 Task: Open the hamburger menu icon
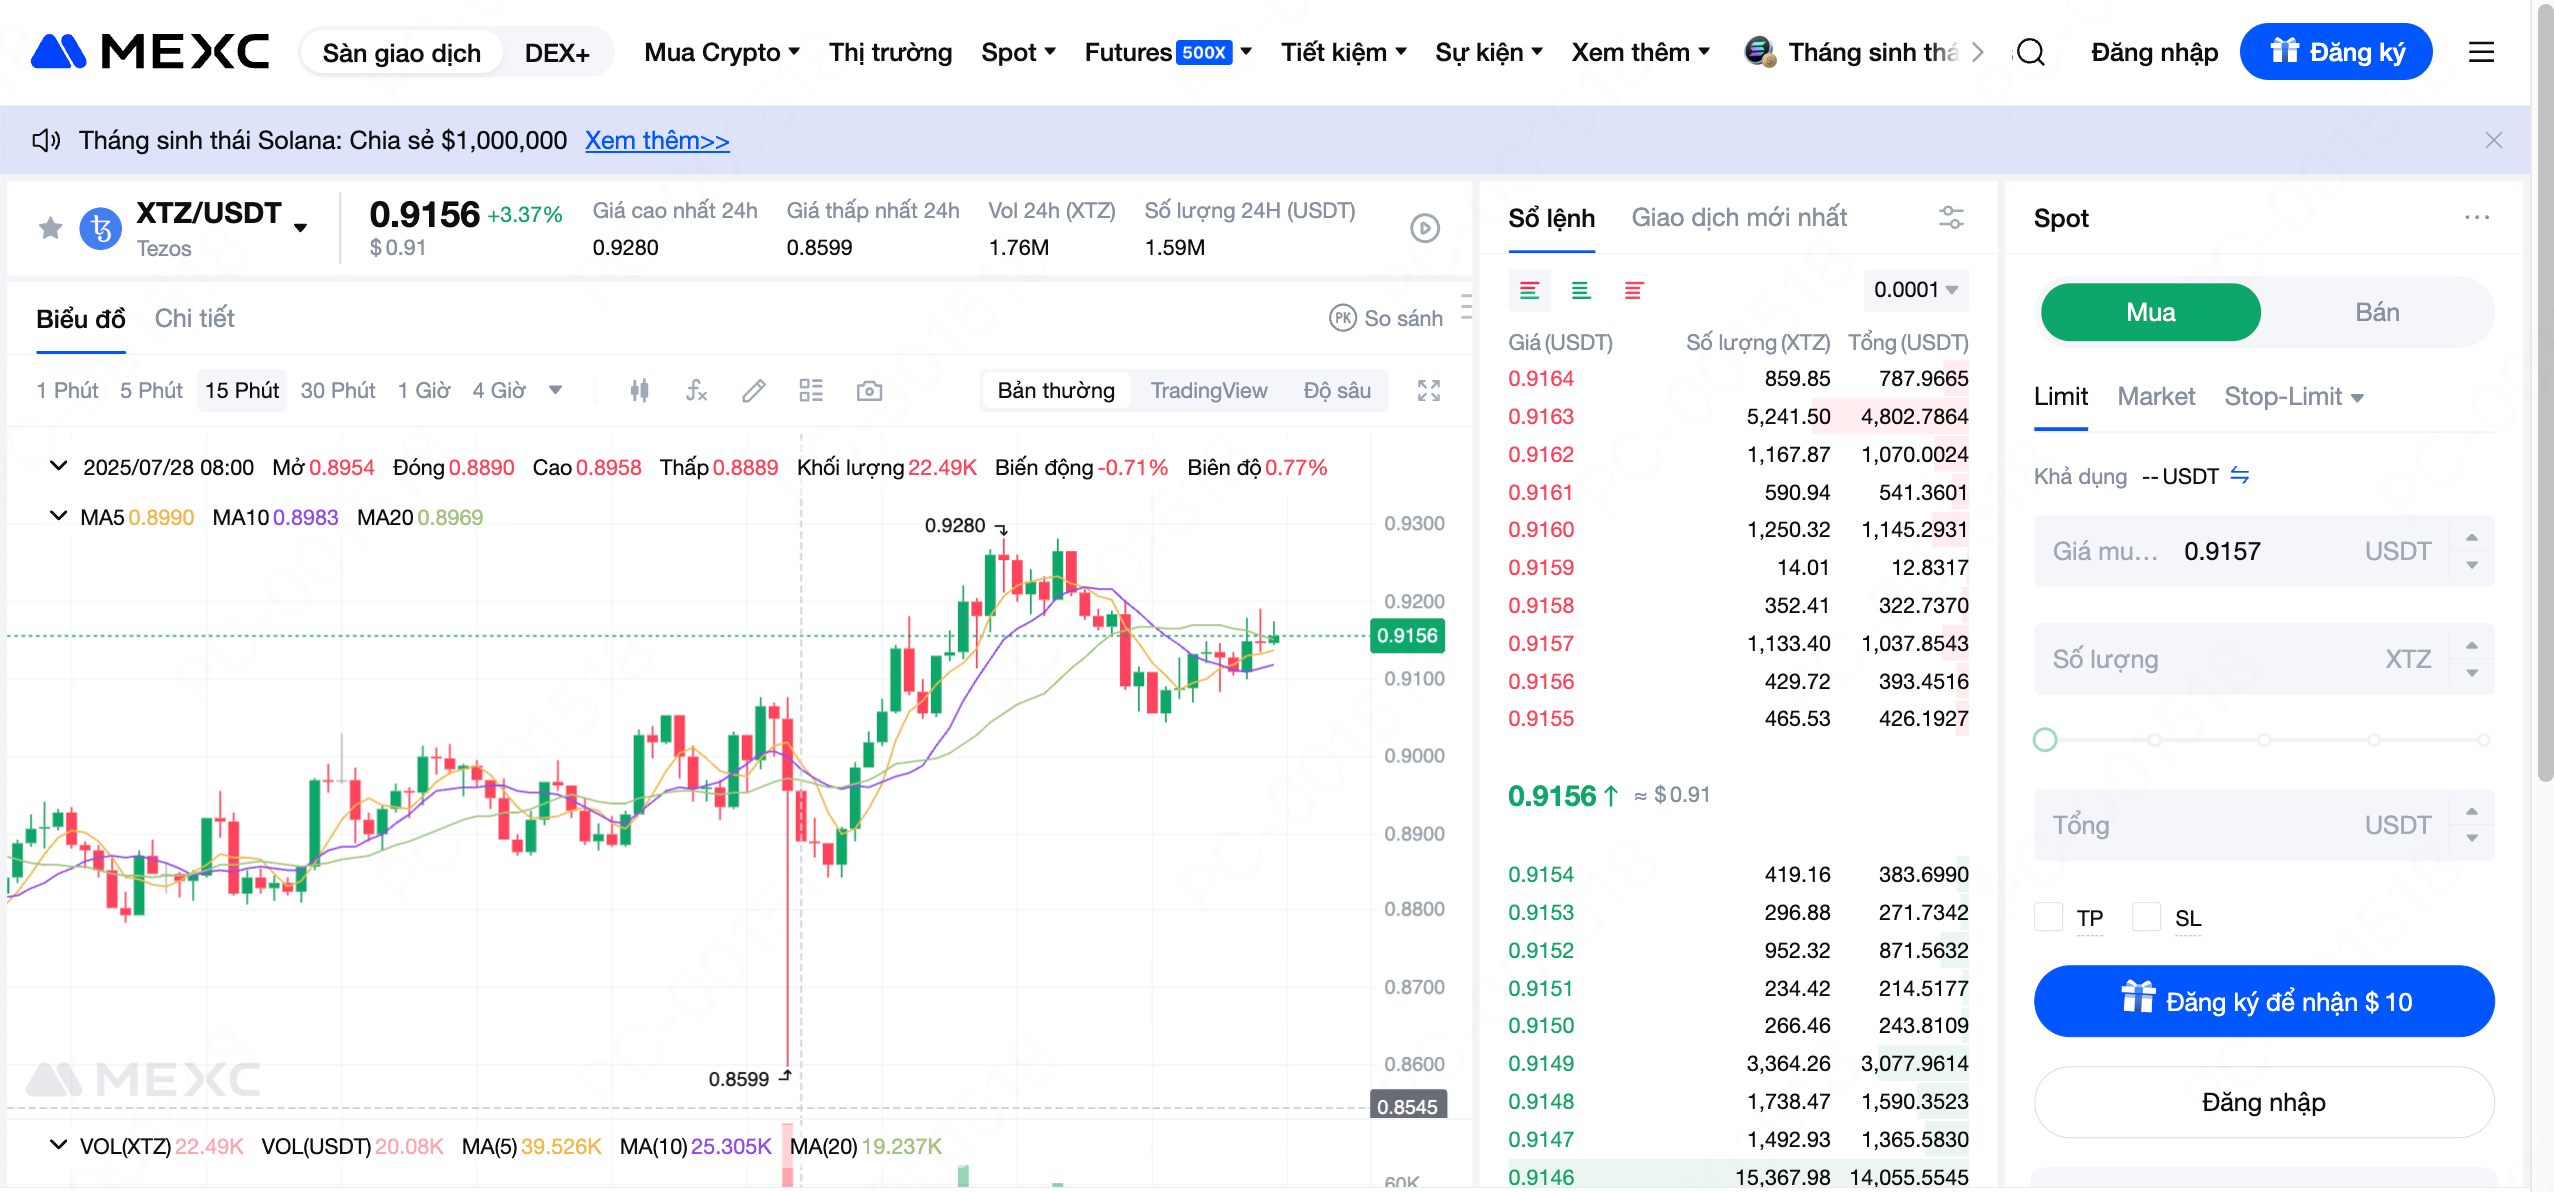[2481, 52]
